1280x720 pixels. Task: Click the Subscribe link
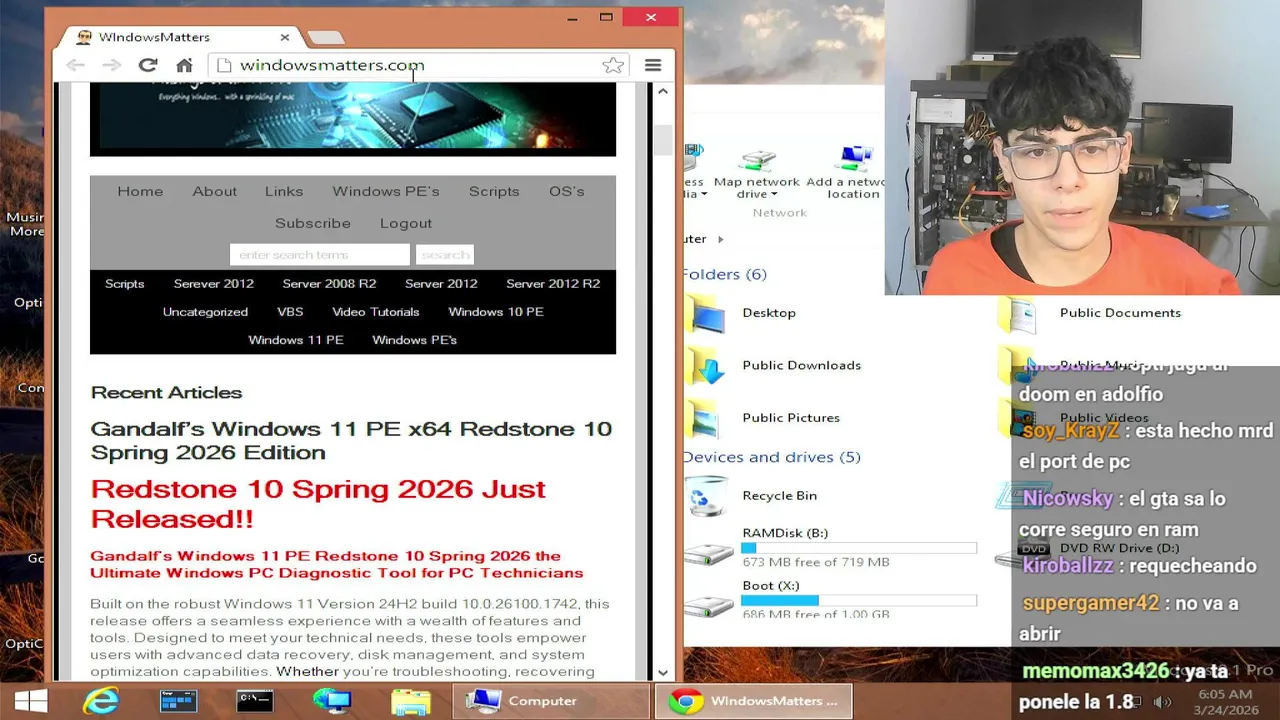pyautogui.click(x=313, y=223)
